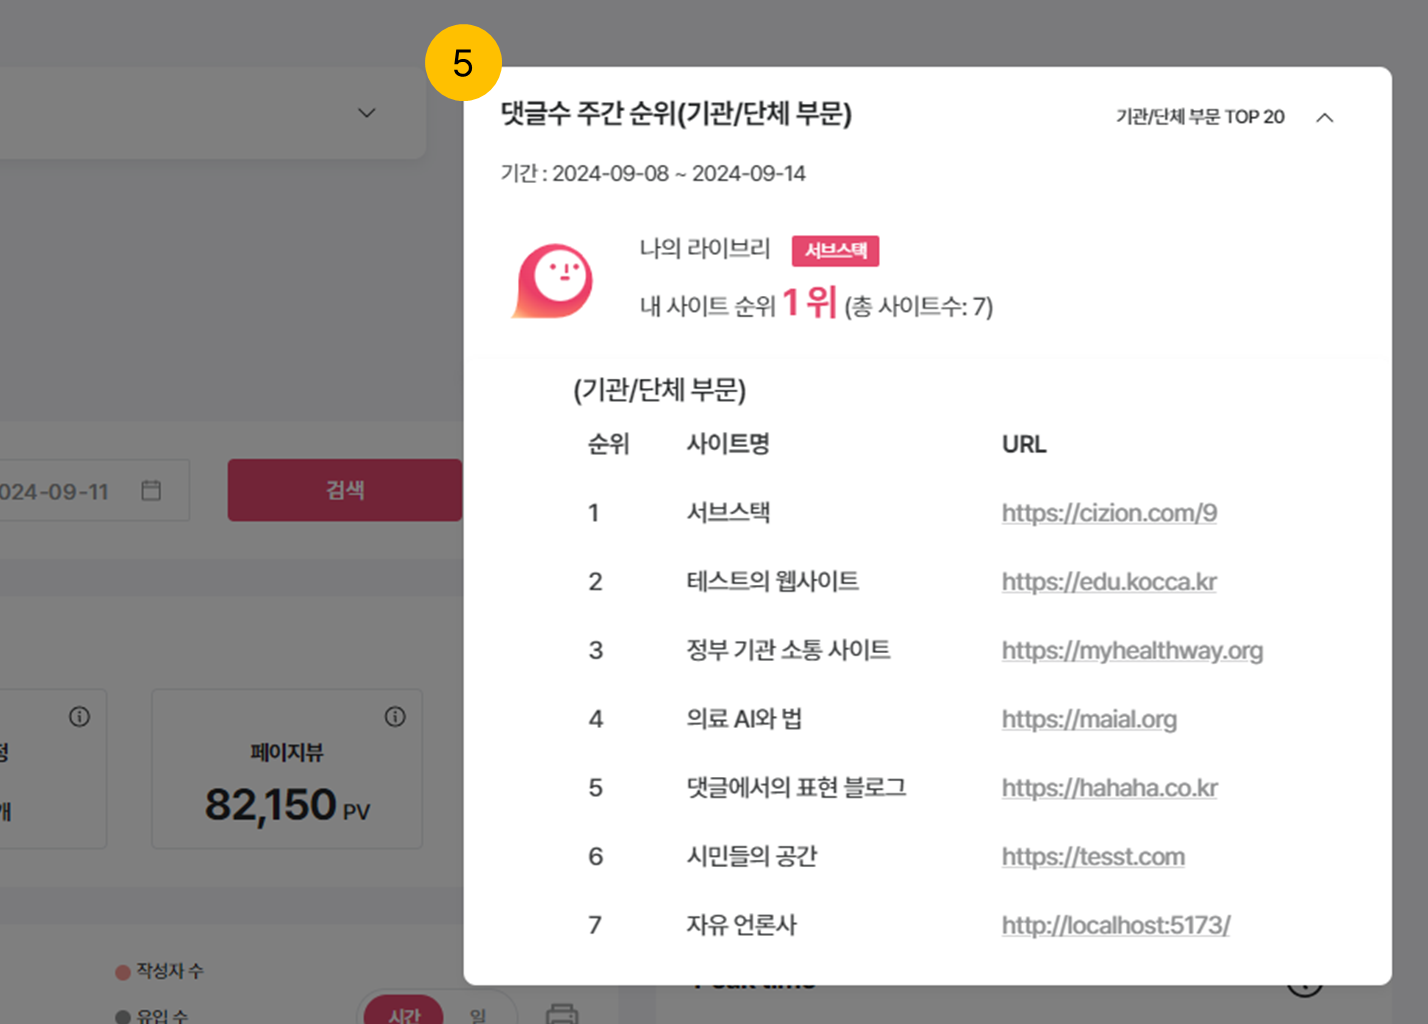1428x1024 pixels.
Task: Visit the https://myhealthway.org link
Action: click(1132, 651)
